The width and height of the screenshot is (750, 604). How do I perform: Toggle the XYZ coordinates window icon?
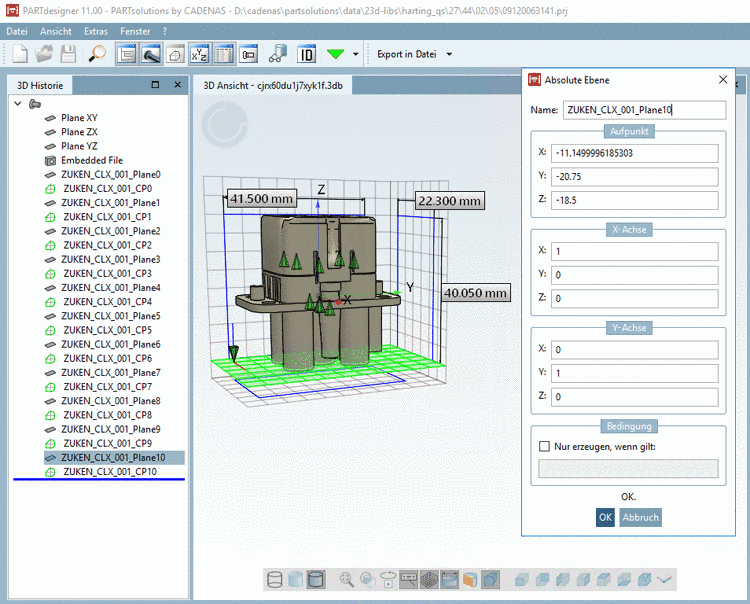coord(200,54)
